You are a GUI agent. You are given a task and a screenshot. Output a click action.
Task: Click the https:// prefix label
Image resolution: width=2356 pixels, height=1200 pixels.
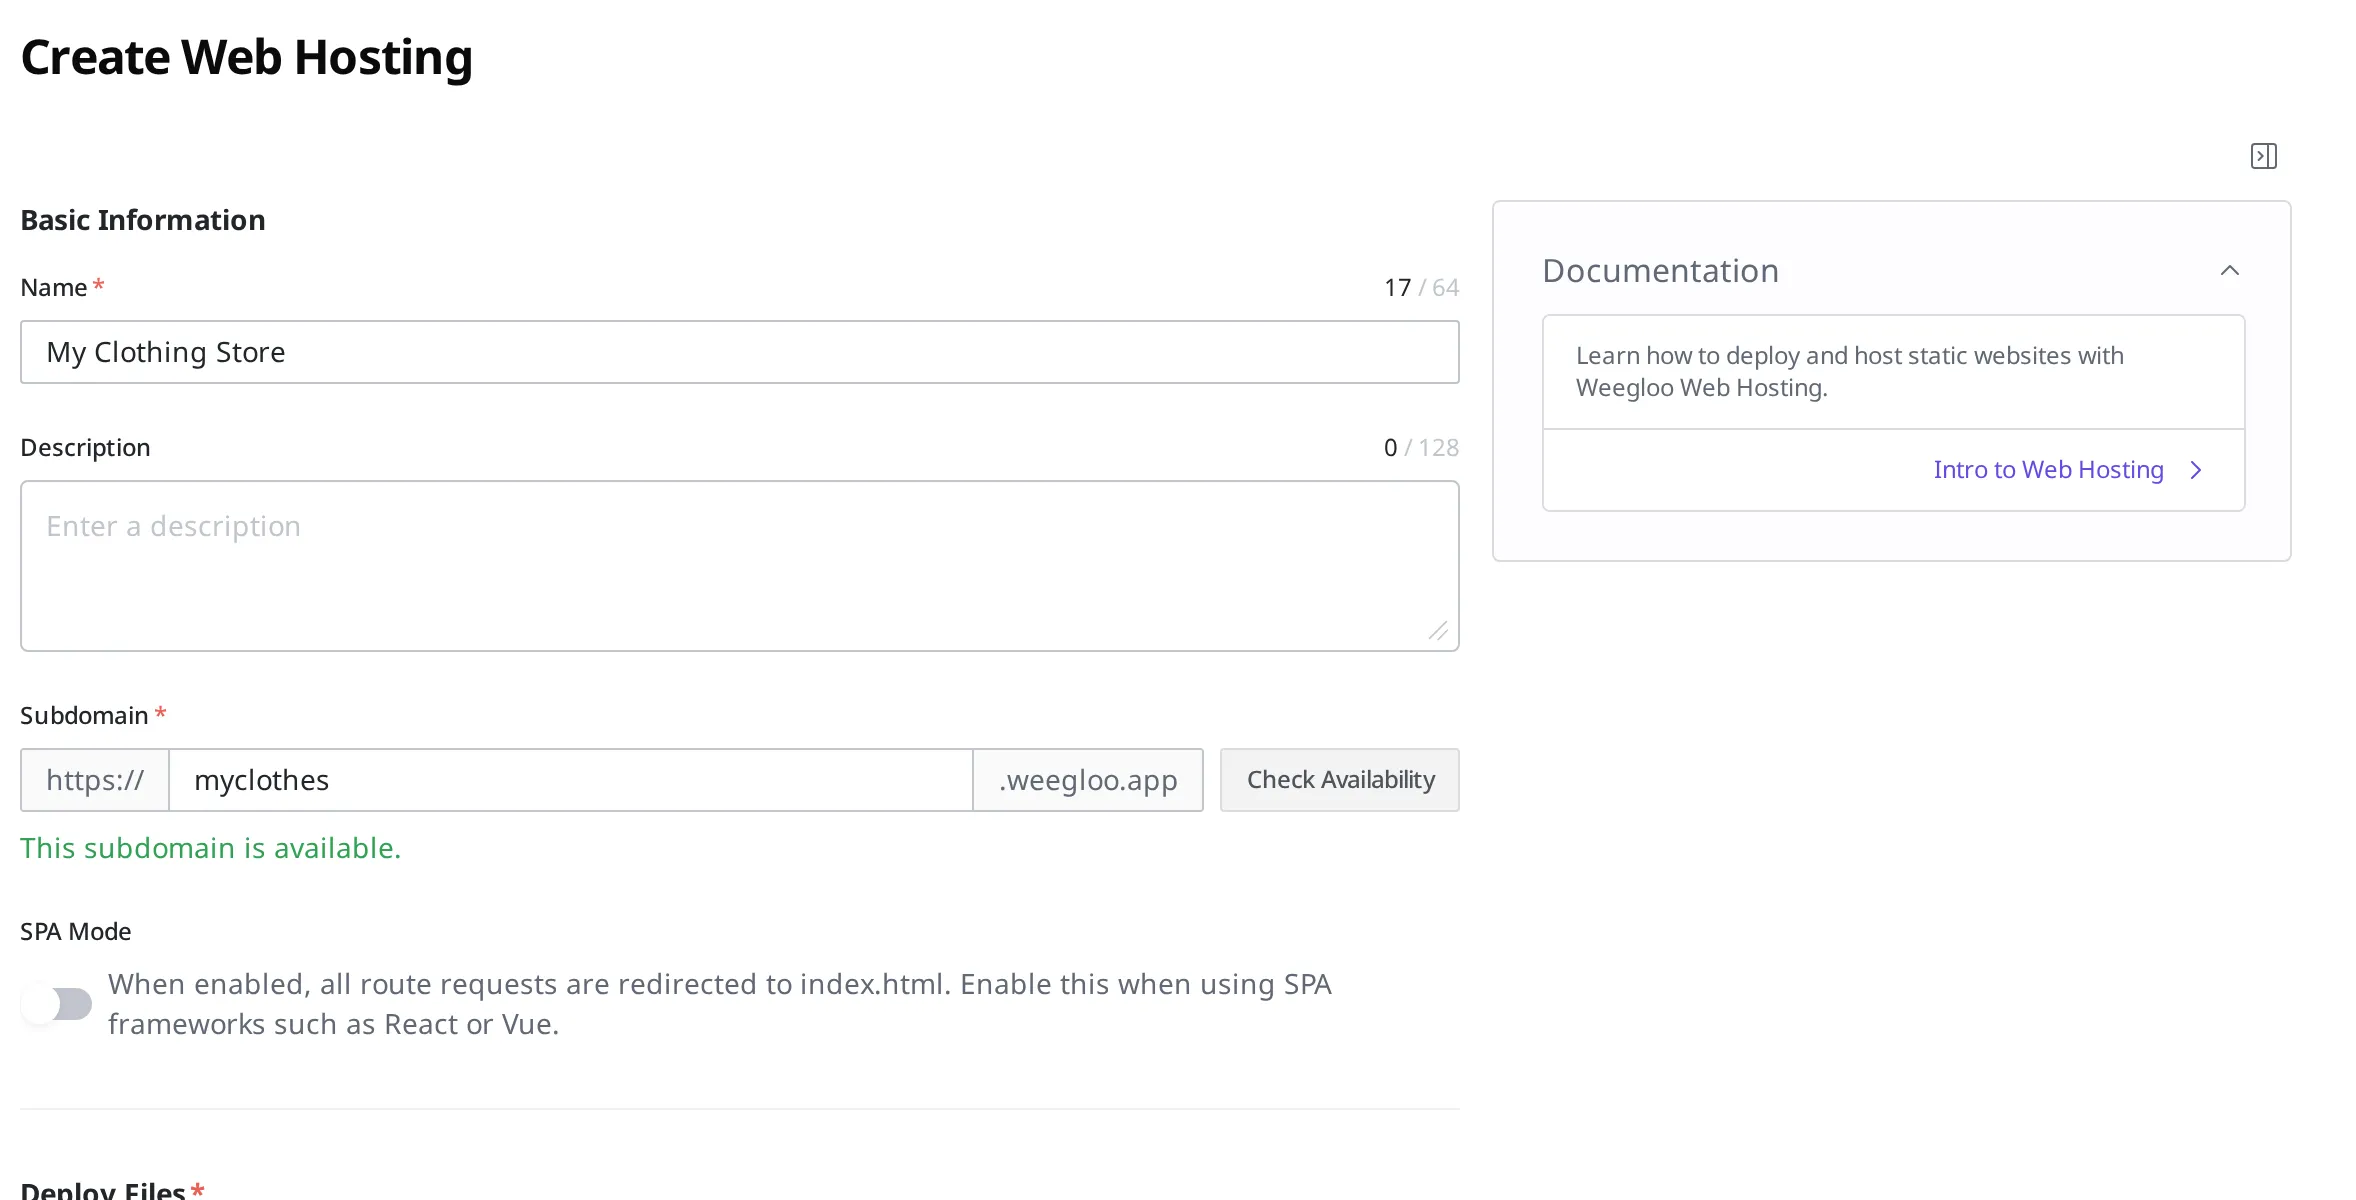[95, 780]
